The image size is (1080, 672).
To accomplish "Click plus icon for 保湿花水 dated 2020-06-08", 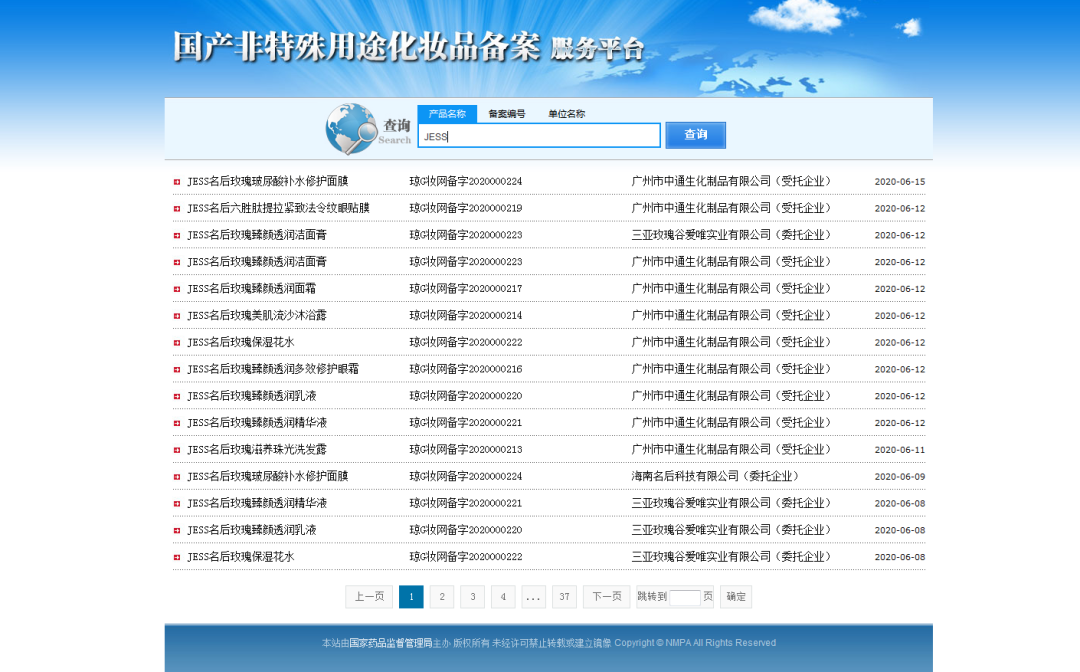I will point(177,557).
